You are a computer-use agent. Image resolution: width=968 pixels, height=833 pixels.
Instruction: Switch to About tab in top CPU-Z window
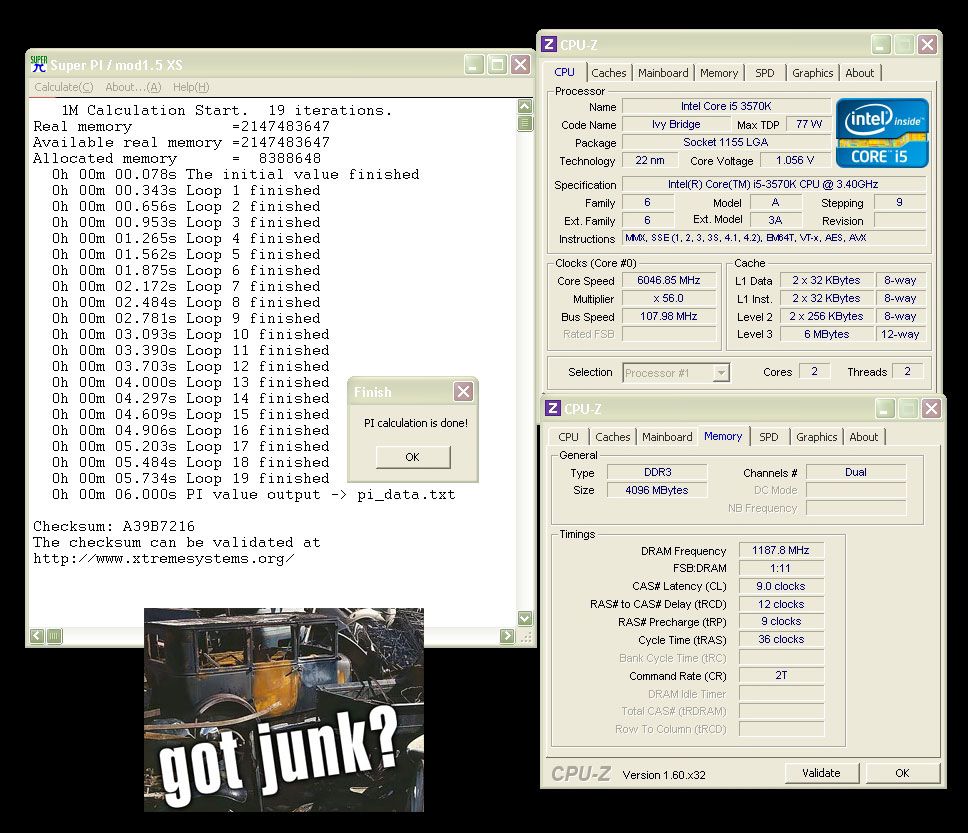pyautogui.click(x=859, y=73)
